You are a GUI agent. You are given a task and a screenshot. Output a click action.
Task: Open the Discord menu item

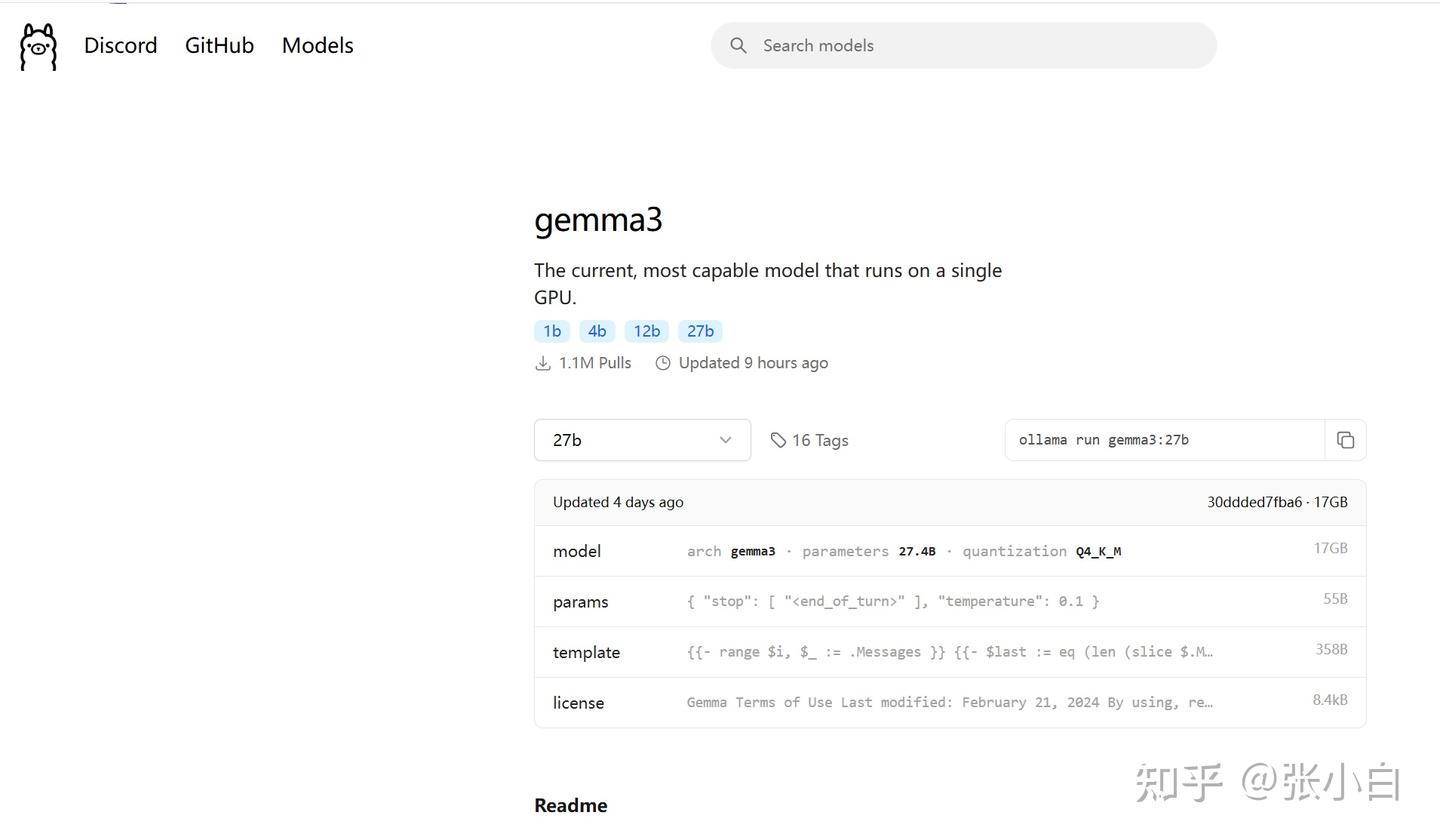[120, 45]
